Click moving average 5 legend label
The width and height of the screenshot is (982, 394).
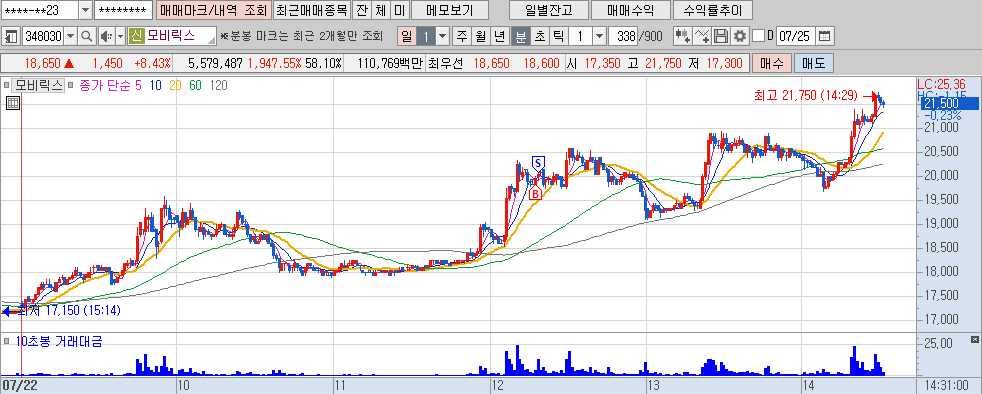click(x=138, y=86)
